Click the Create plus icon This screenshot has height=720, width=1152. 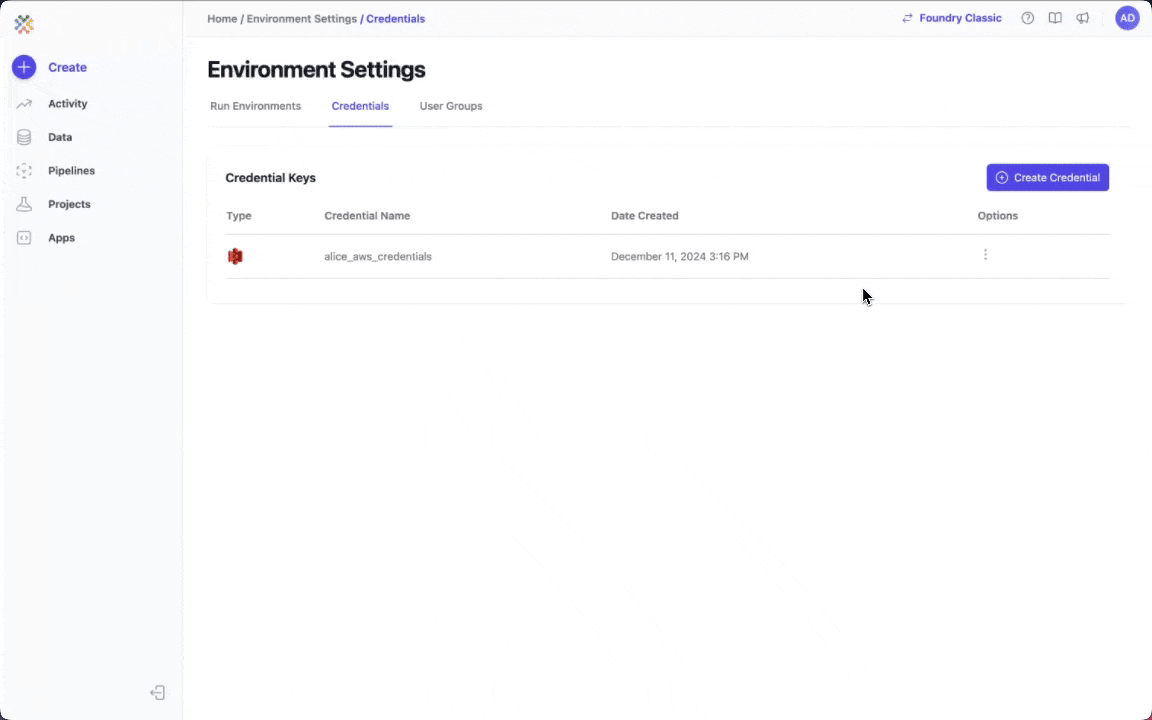pyautogui.click(x=24, y=67)
